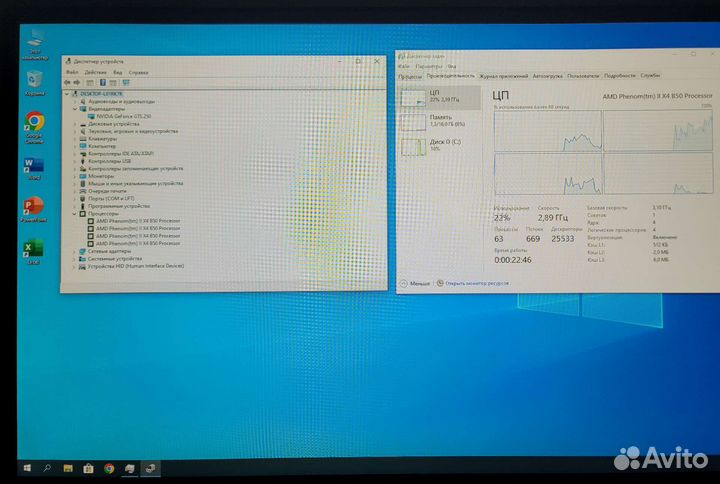
Task: Select Программные устройства row
Action: click(x=114, y=206)
